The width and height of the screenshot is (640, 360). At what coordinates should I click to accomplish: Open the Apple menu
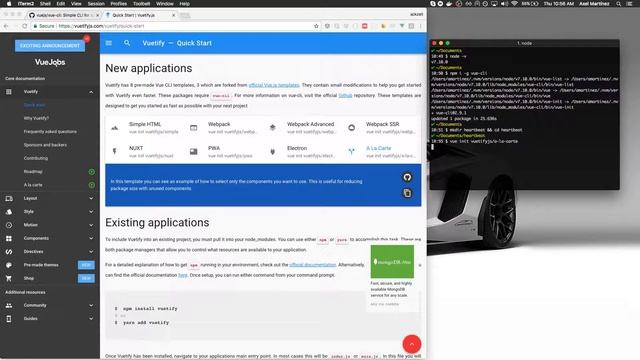pos(9,4)
